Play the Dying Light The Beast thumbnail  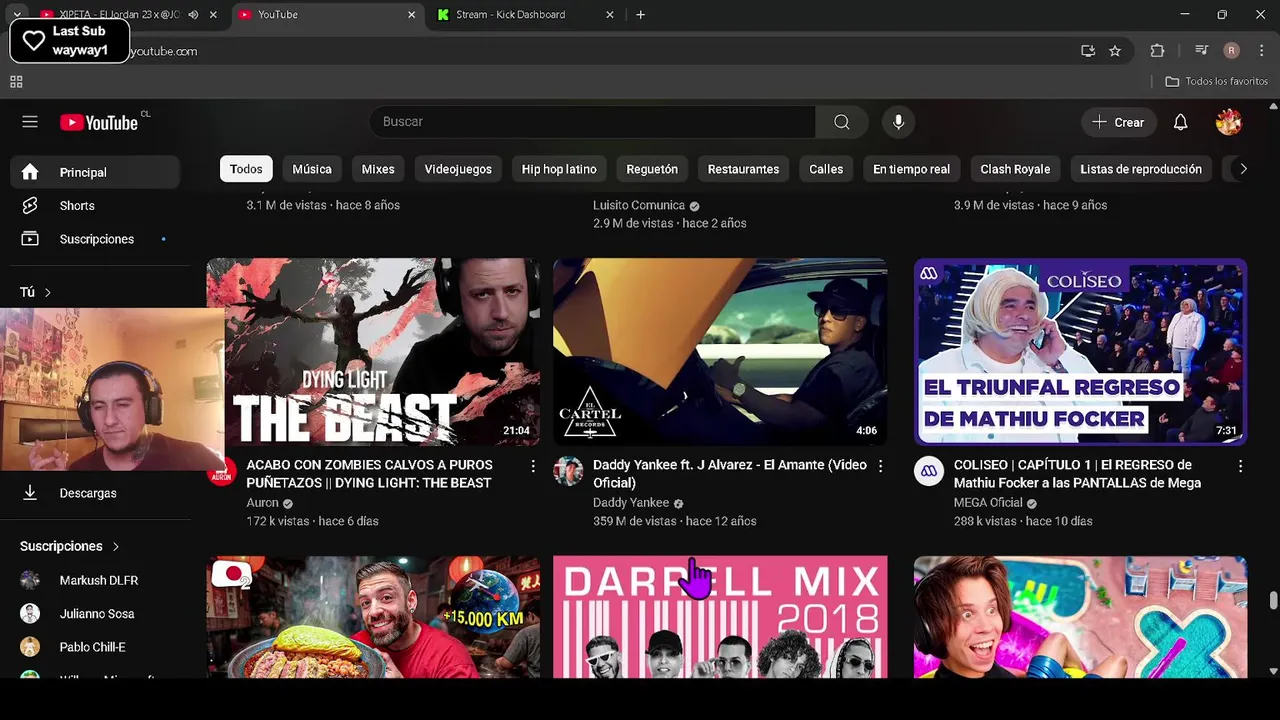coord(373,352)
